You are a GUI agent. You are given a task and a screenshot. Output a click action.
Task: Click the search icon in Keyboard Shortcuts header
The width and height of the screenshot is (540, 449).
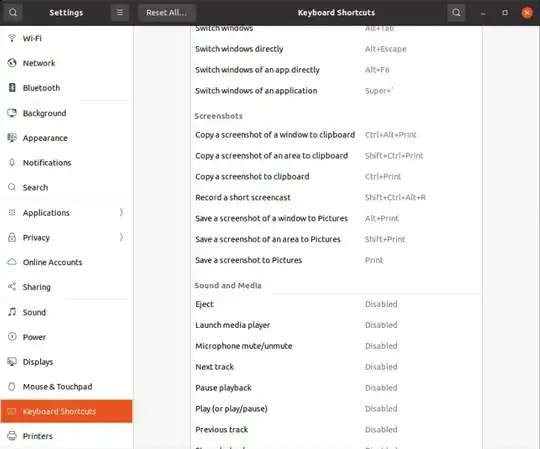point(456,13)
